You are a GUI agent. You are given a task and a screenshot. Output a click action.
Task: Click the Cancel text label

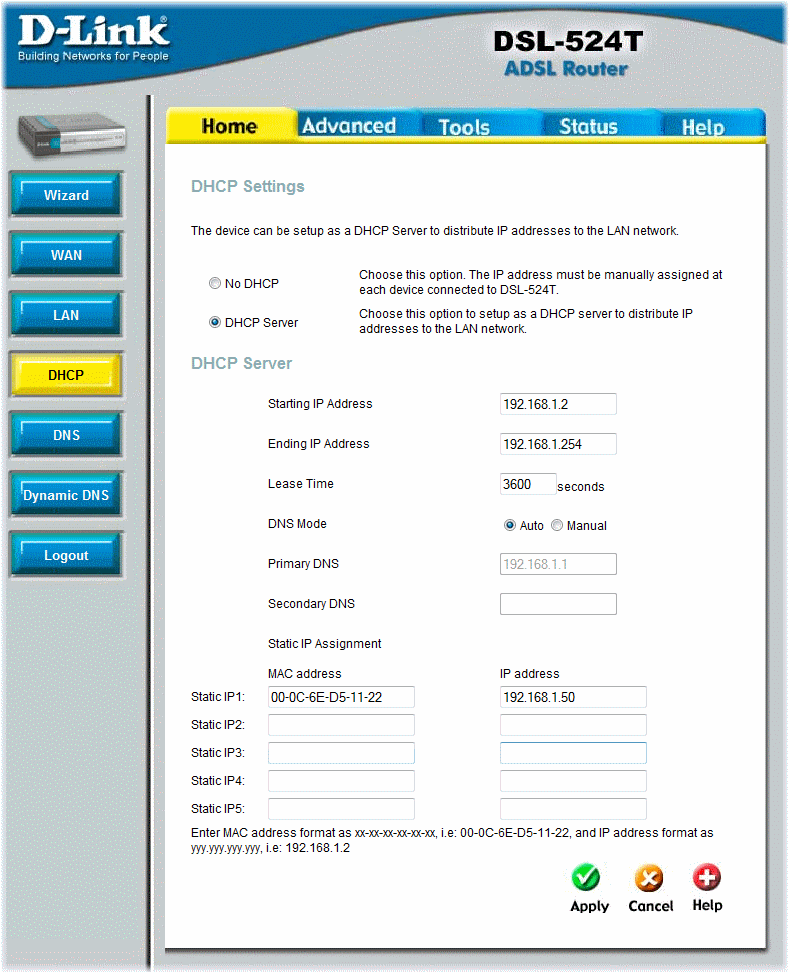[x=651, y=906]
